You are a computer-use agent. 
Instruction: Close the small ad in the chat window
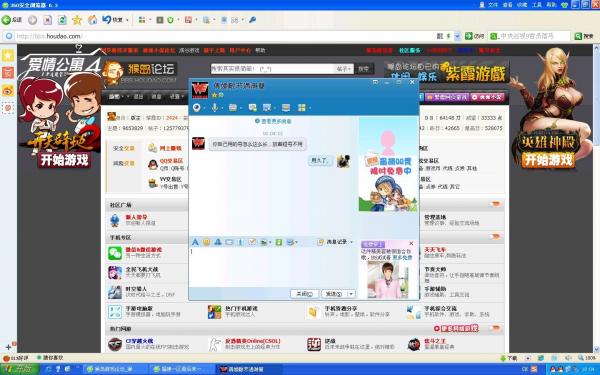pos(411,243)
